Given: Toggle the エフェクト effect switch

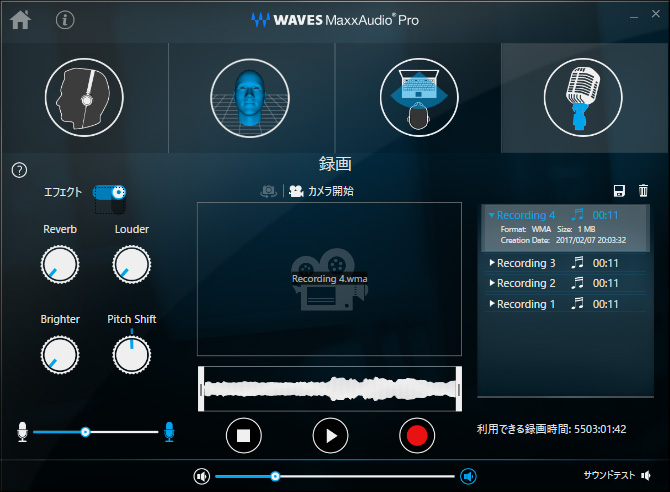Looking at the screenshot, I should pos(109,192).
